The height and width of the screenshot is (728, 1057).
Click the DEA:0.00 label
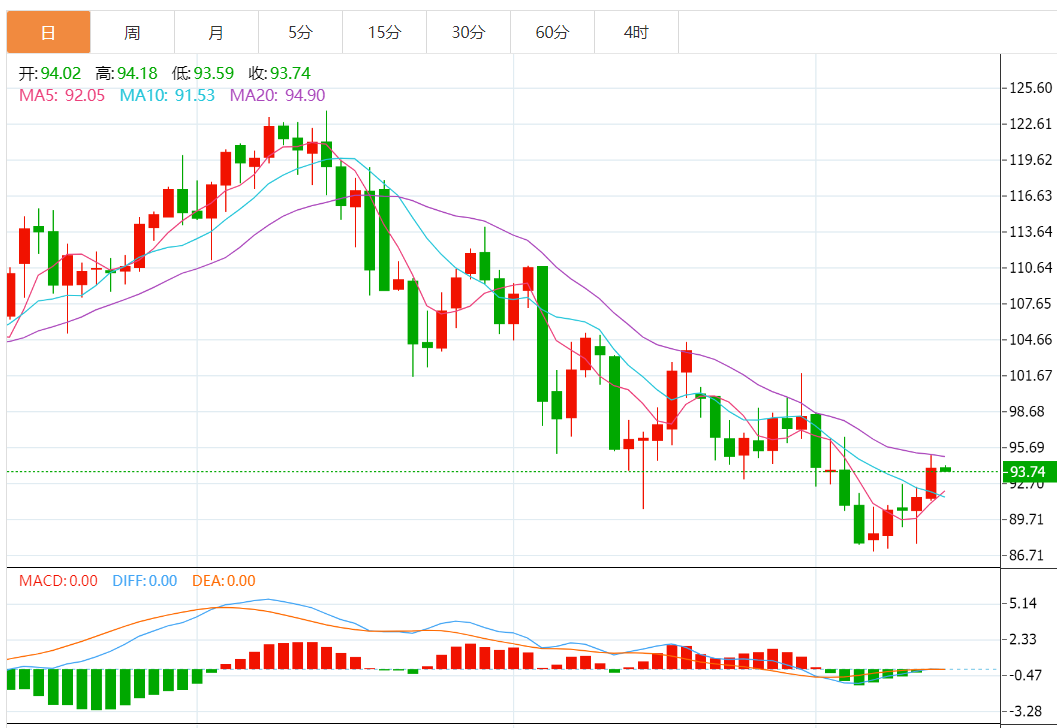pyautogui.click(x=224, y=580)
